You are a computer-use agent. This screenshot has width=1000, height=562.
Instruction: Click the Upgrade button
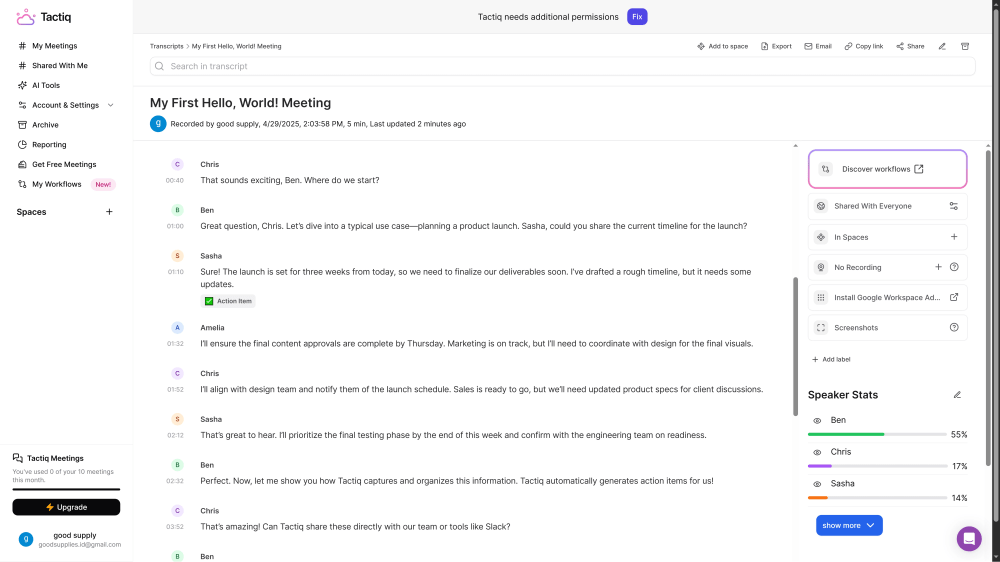tap(66, 507)
